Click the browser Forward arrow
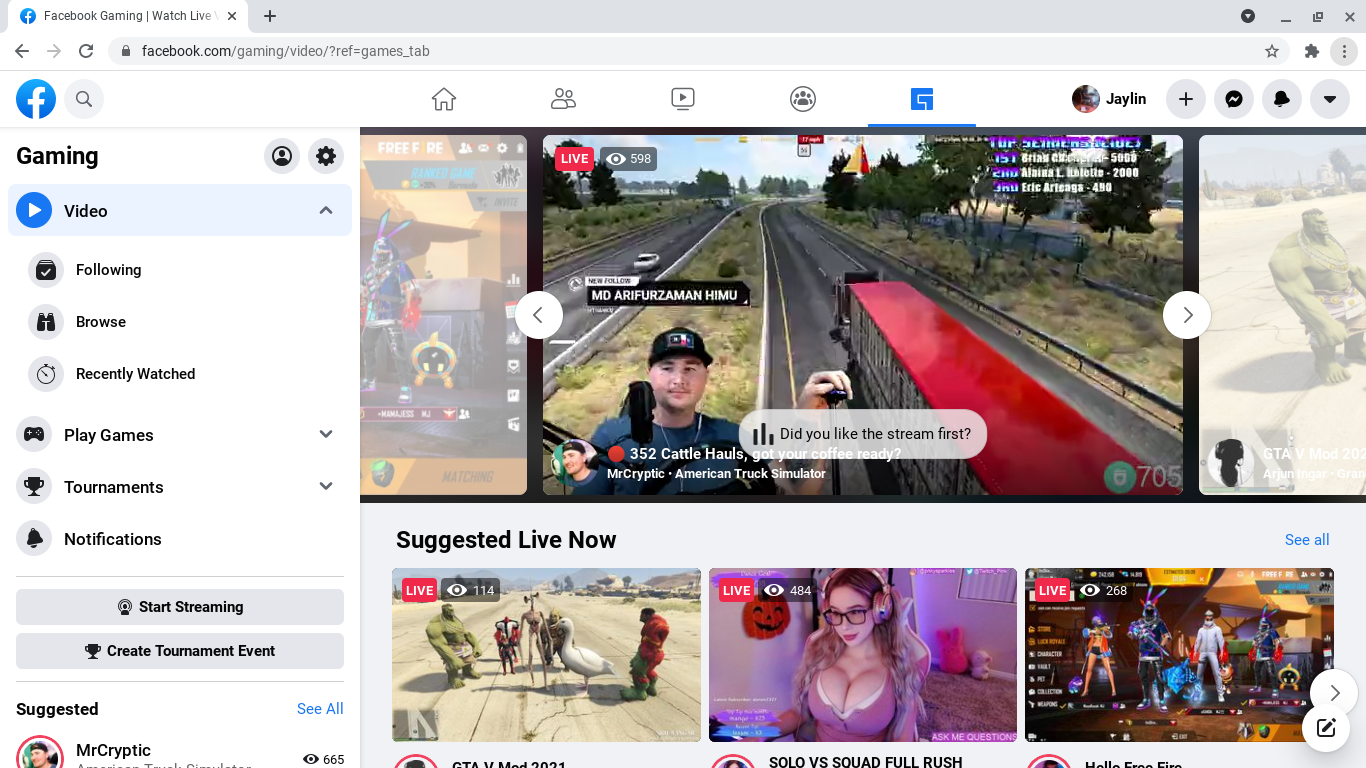The width and height of the screenshot is (1366, 768). (x=54, y=51)
